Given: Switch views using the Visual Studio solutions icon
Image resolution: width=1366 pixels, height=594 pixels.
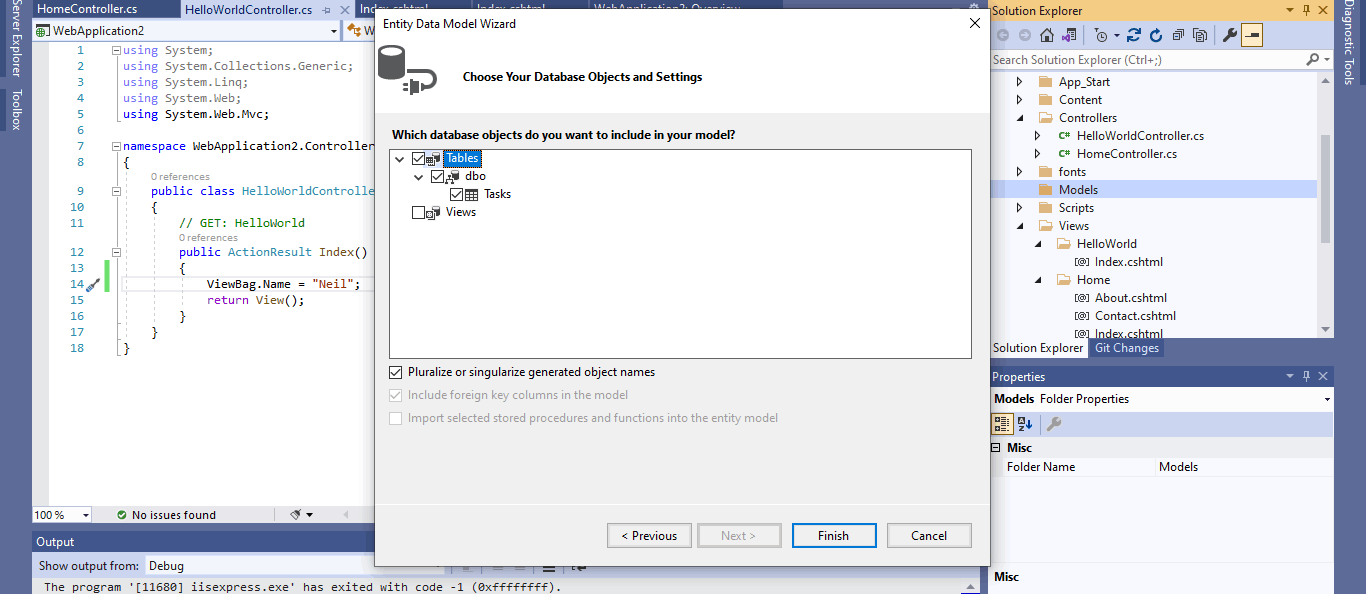Looking at the screenshot, I should click(1070, 35).
